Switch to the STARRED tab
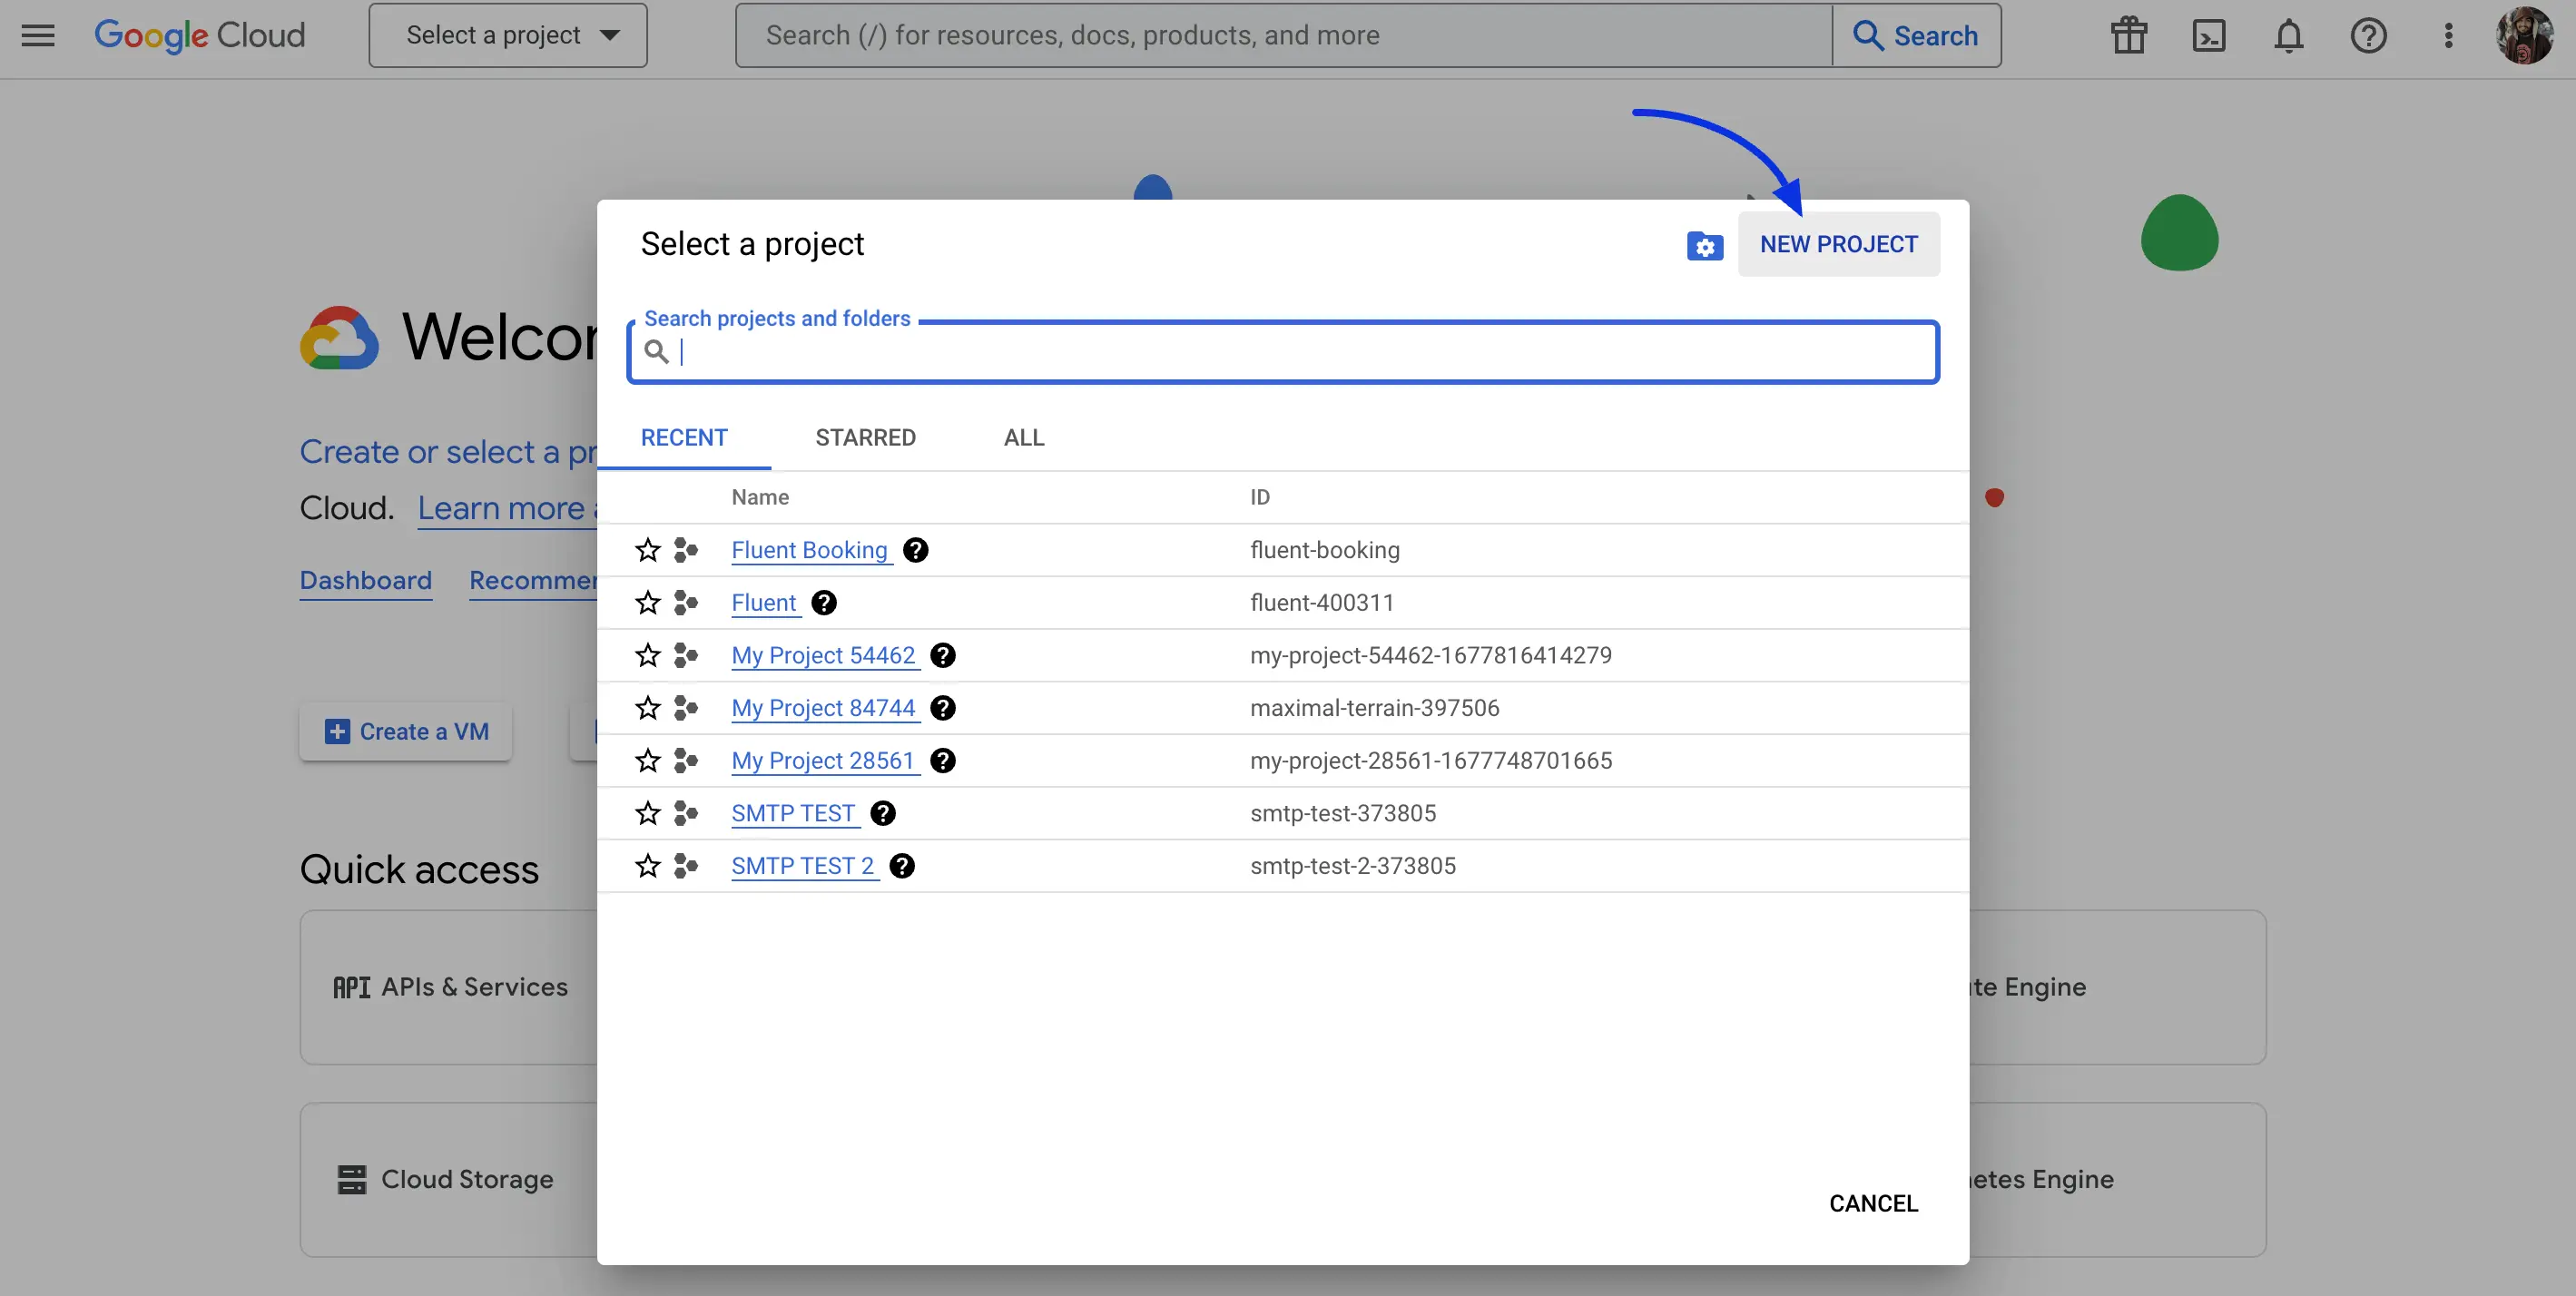 pos(865,438)
